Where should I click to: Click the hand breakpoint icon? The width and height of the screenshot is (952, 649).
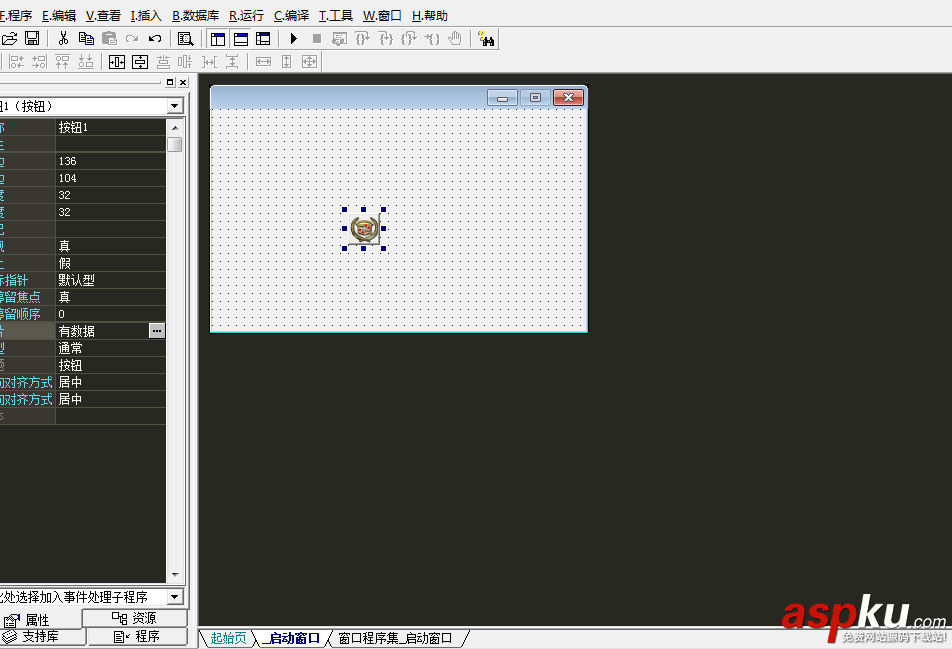click(455, 39)
